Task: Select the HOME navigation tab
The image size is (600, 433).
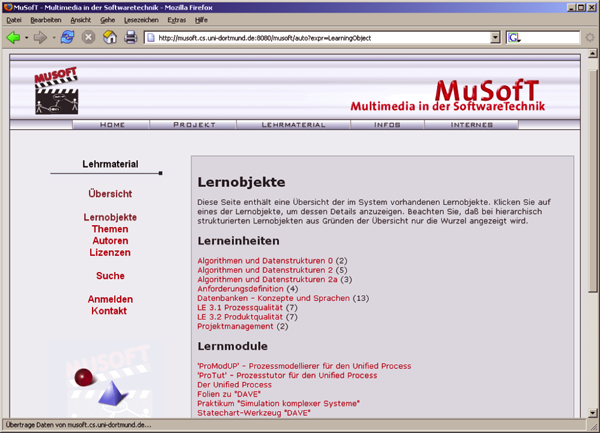Action: [x=111, y=125]
